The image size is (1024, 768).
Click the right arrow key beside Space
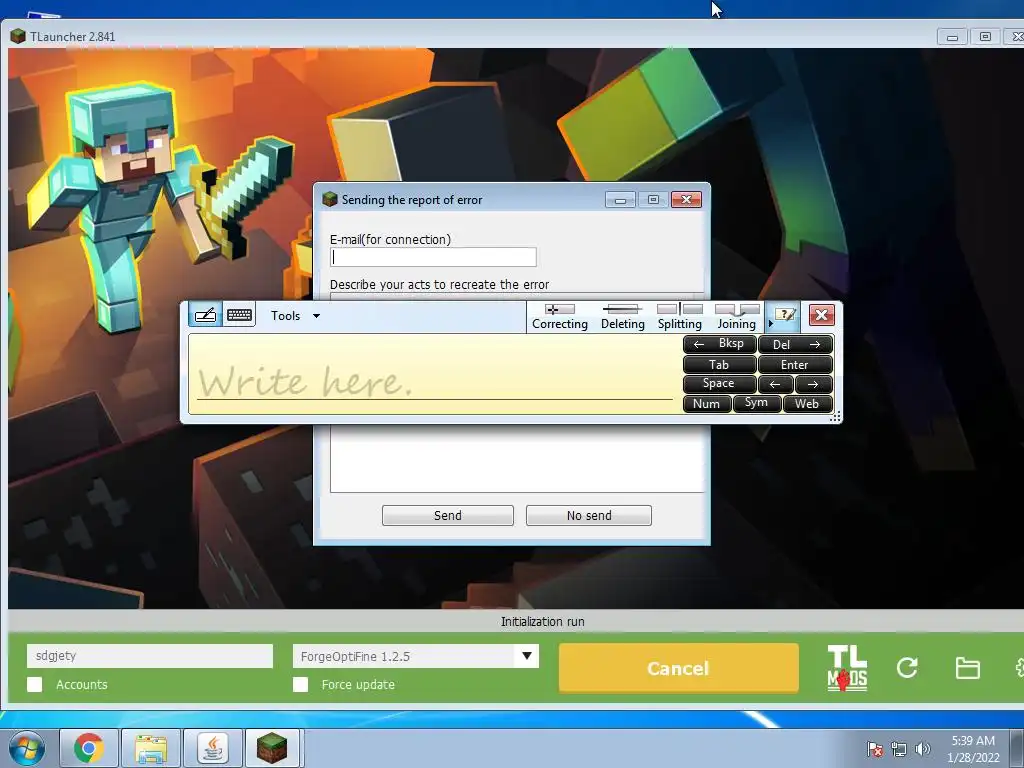(x=814, y=384)
